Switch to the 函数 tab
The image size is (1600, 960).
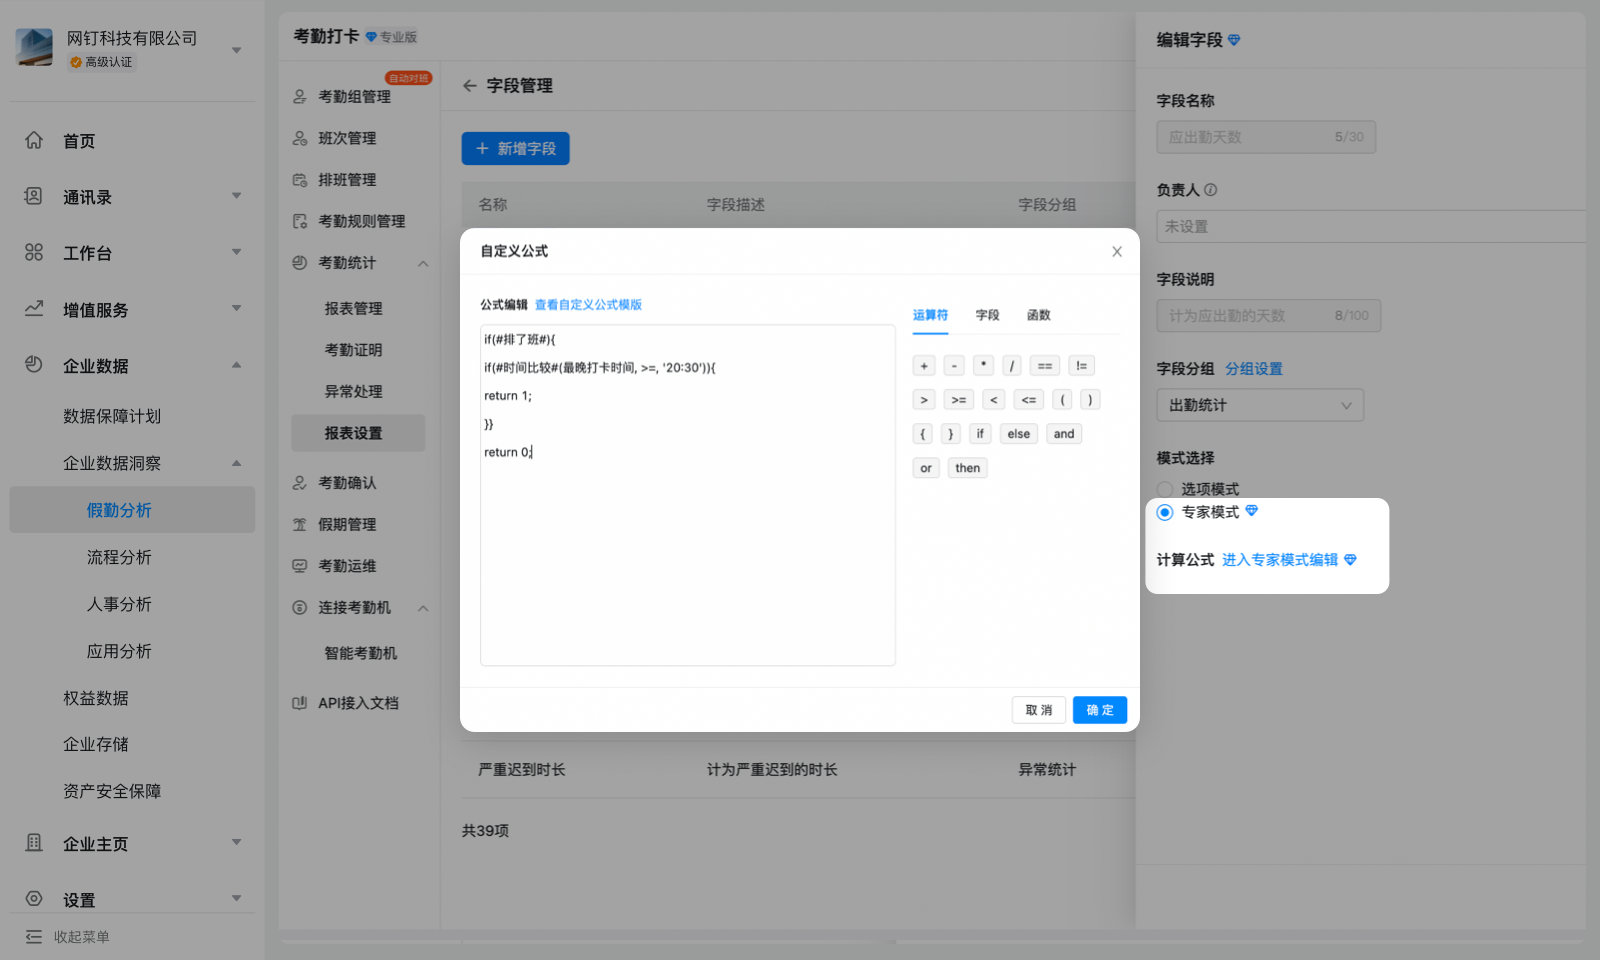1038,315
